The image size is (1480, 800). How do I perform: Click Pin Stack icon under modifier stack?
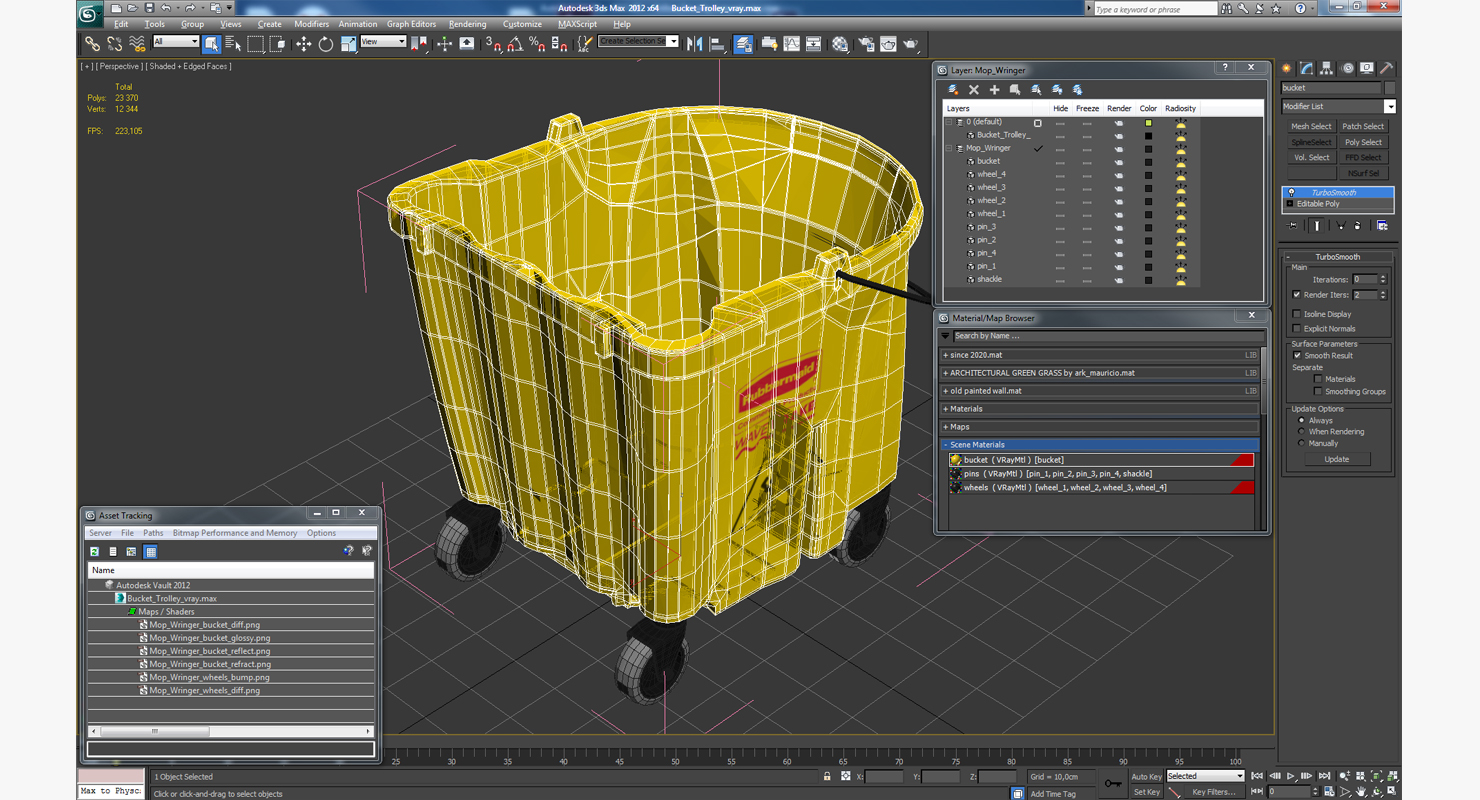point(1294,226)
